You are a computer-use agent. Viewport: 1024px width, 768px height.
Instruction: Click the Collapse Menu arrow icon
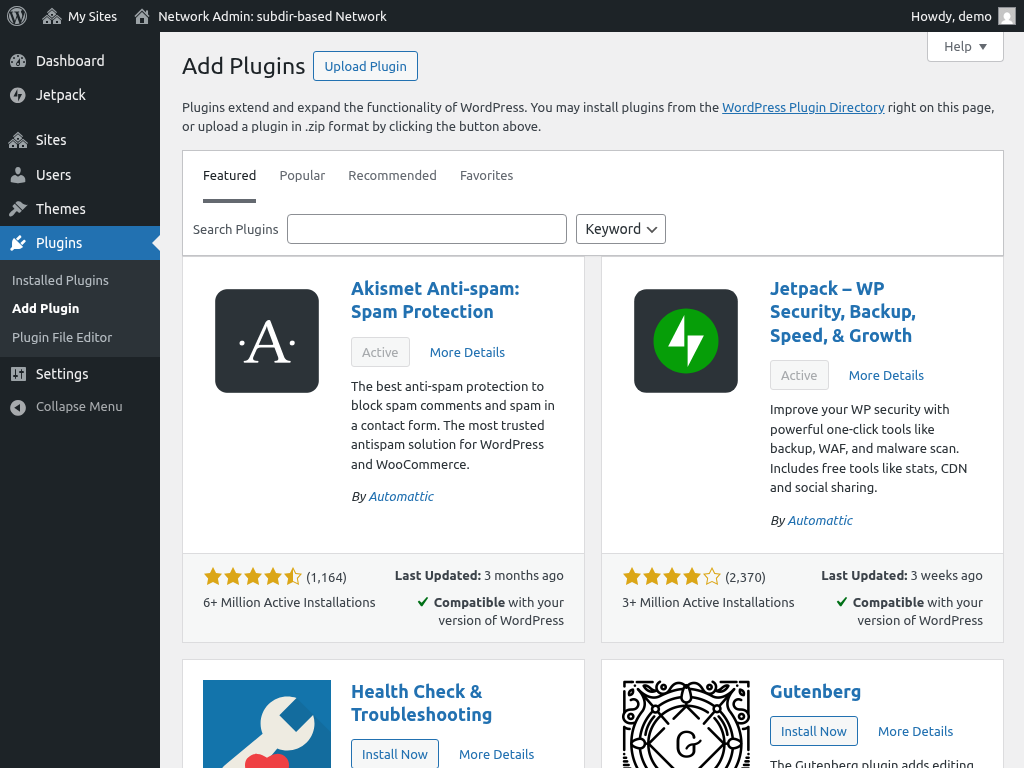(x=18, y=407)
